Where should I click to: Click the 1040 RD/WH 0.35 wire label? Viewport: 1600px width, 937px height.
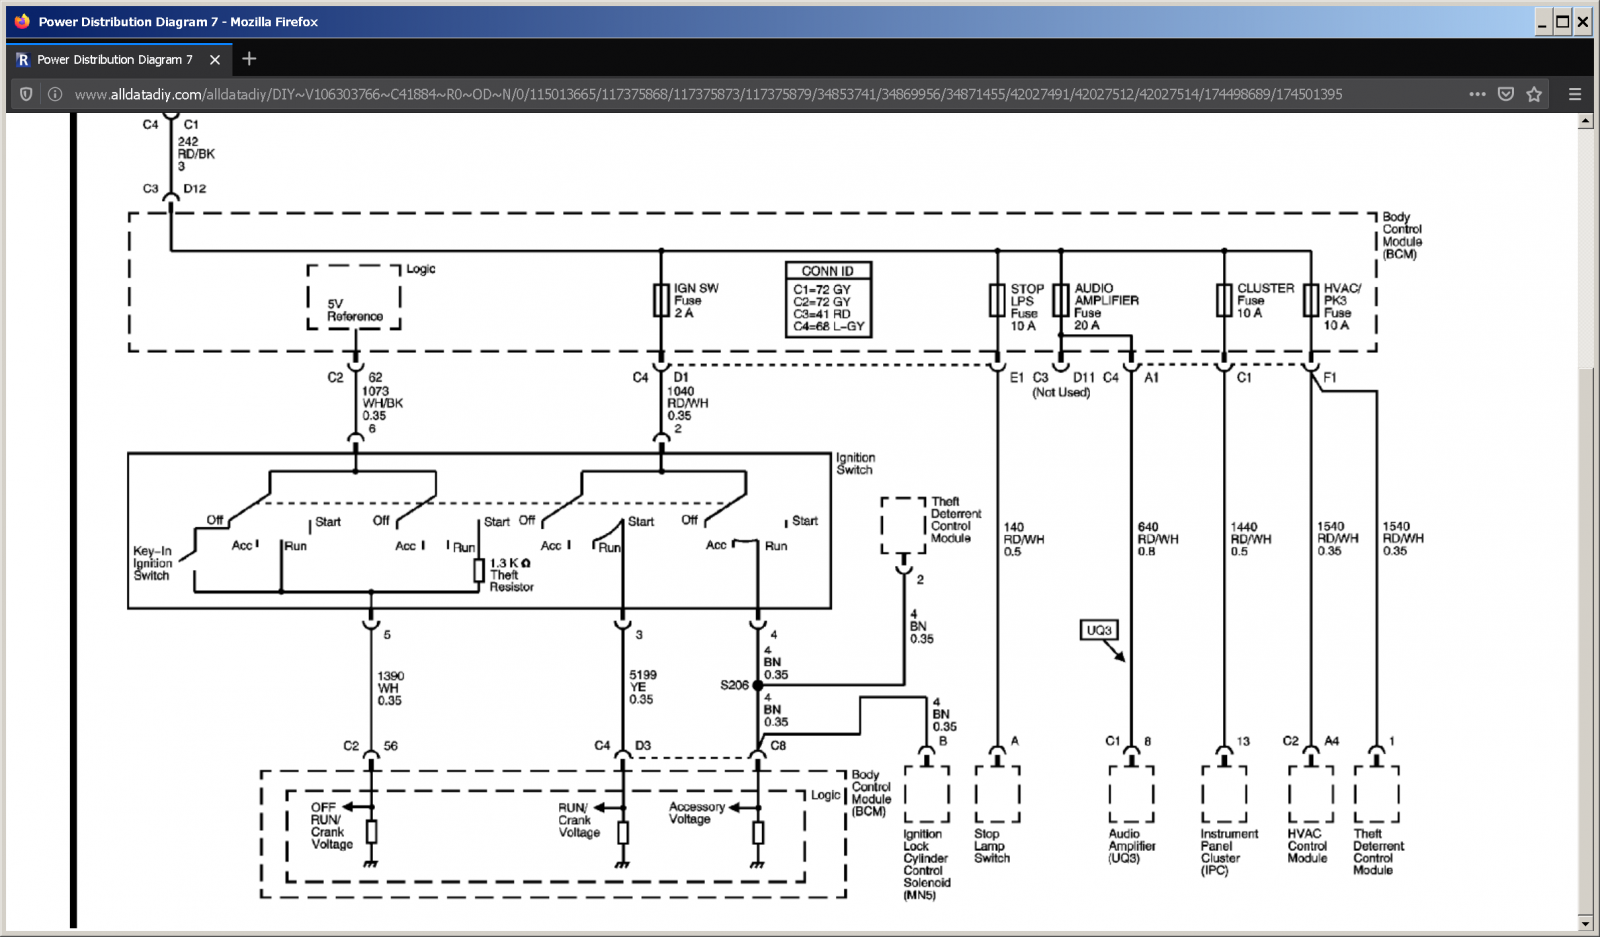[687, 403]
